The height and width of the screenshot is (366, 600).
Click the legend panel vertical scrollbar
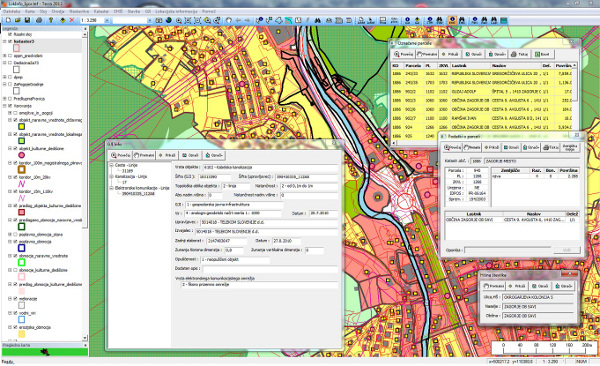(x=85, y=184)
